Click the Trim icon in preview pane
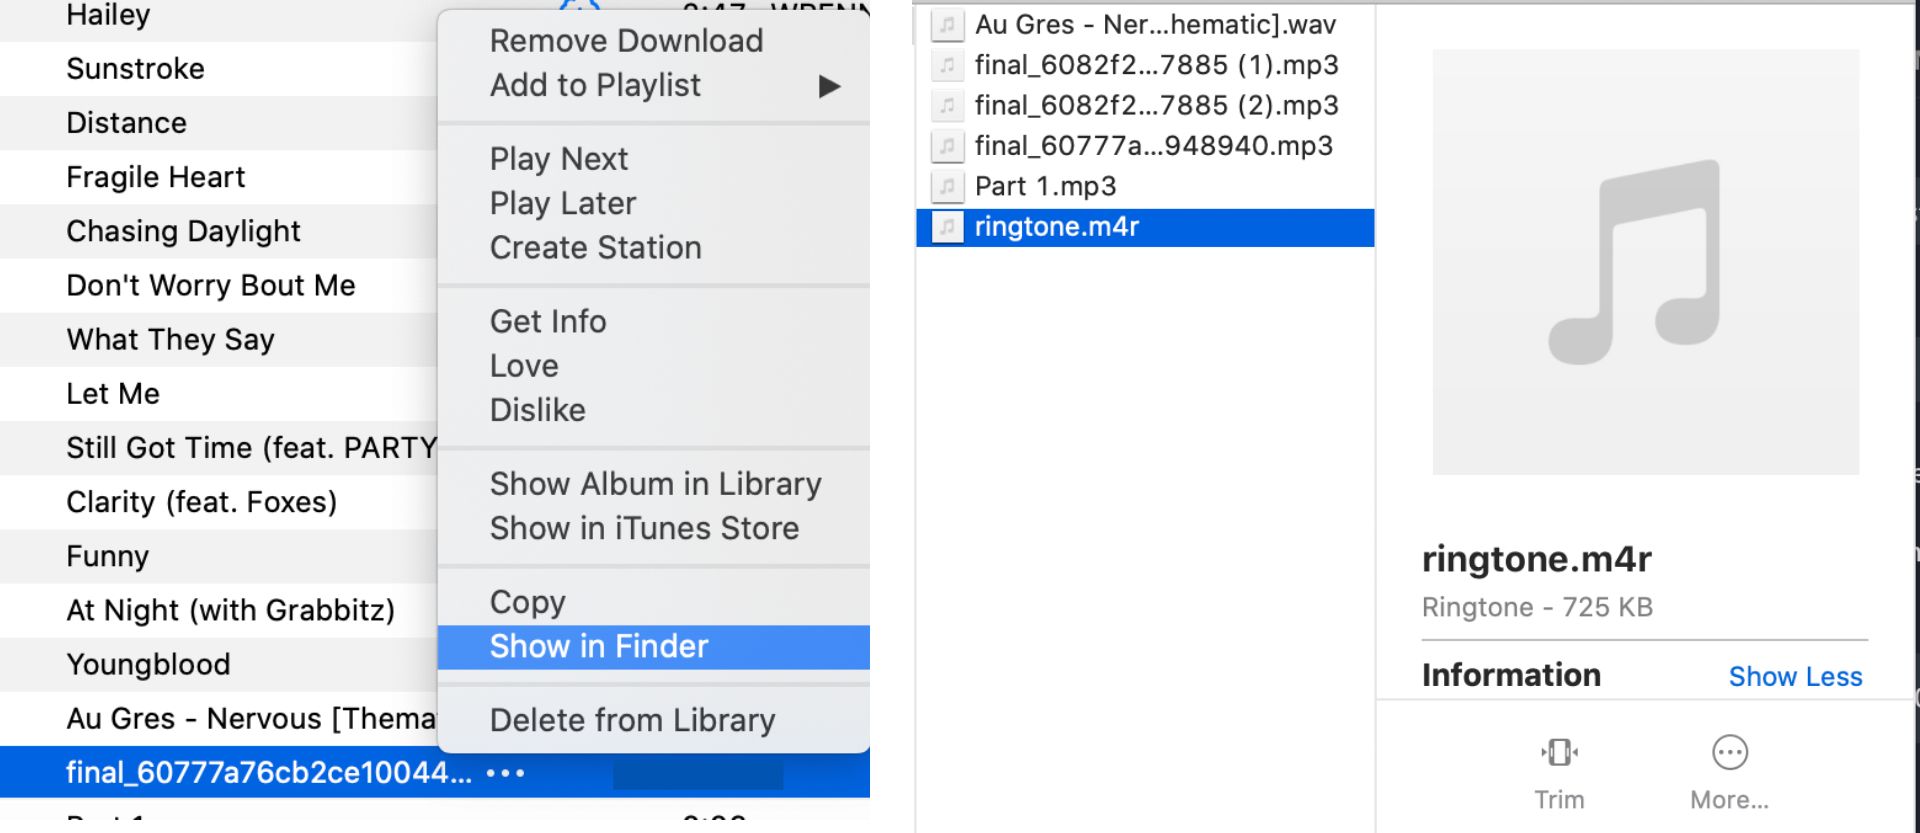 [1559, 752]
